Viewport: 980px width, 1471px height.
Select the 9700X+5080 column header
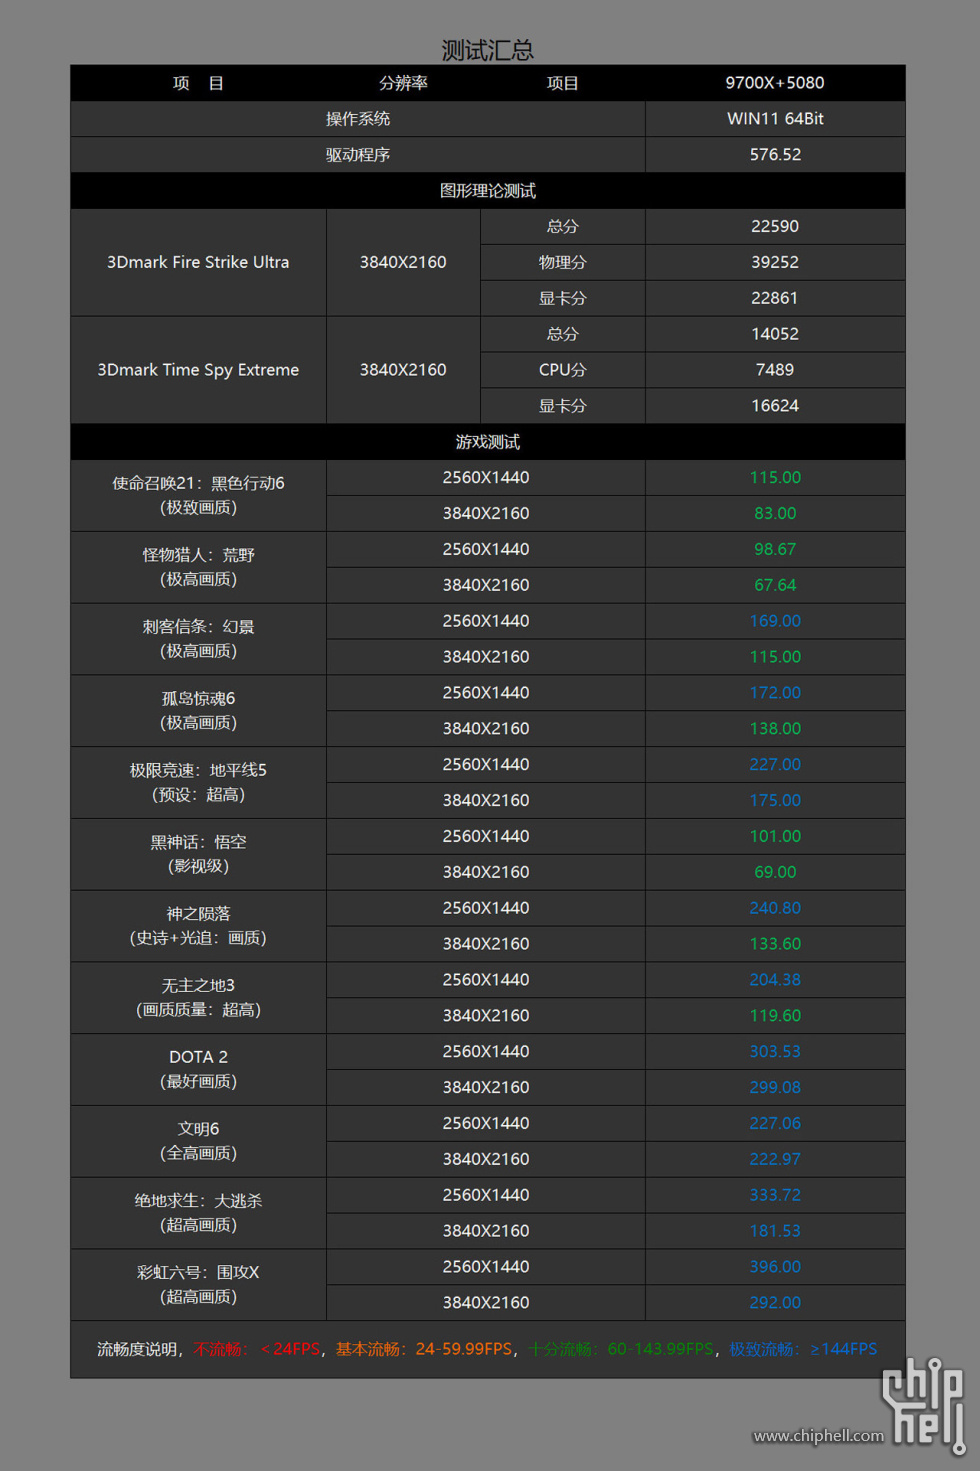775,83
